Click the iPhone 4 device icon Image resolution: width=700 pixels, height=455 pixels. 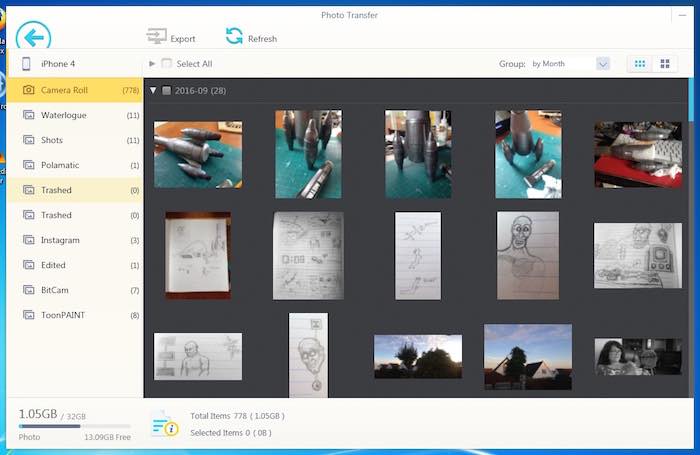pyautogui.click(x=23, y=64)
